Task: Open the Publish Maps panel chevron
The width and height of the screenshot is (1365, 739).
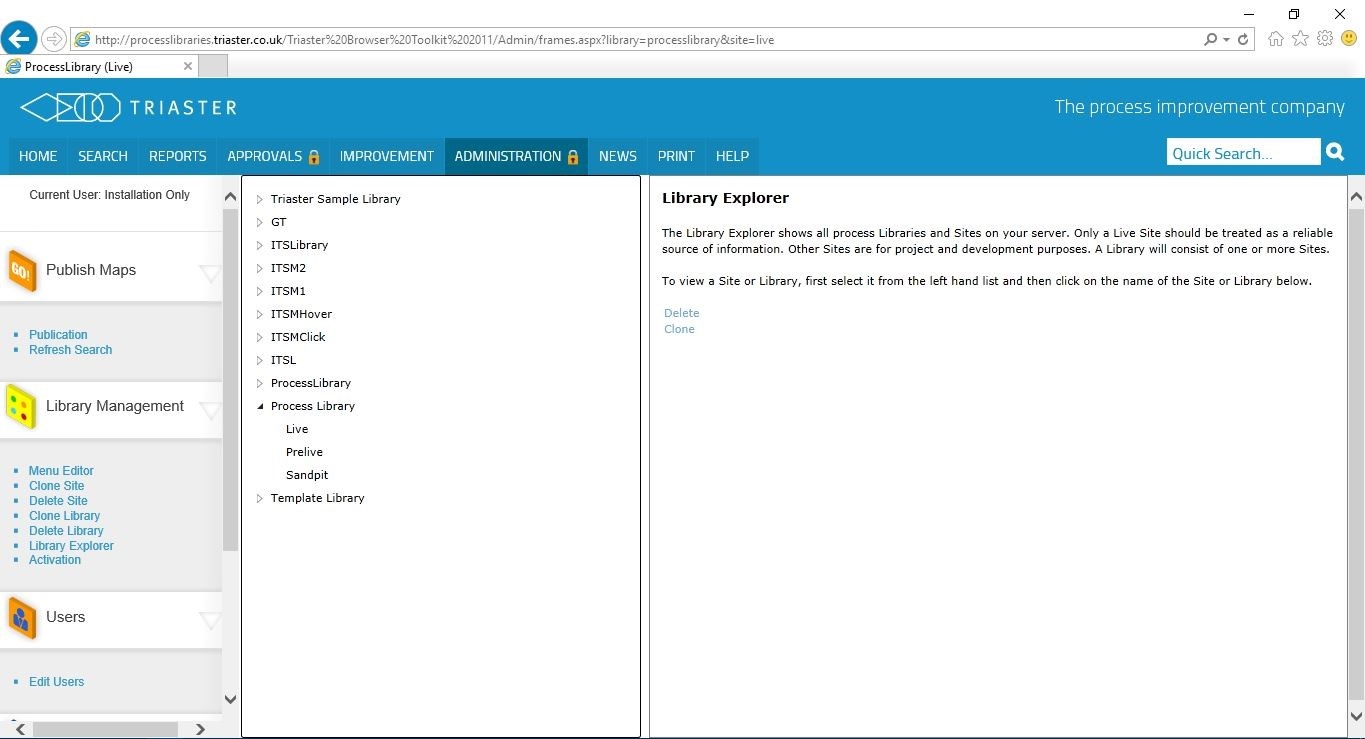Action: pos(209,269)
